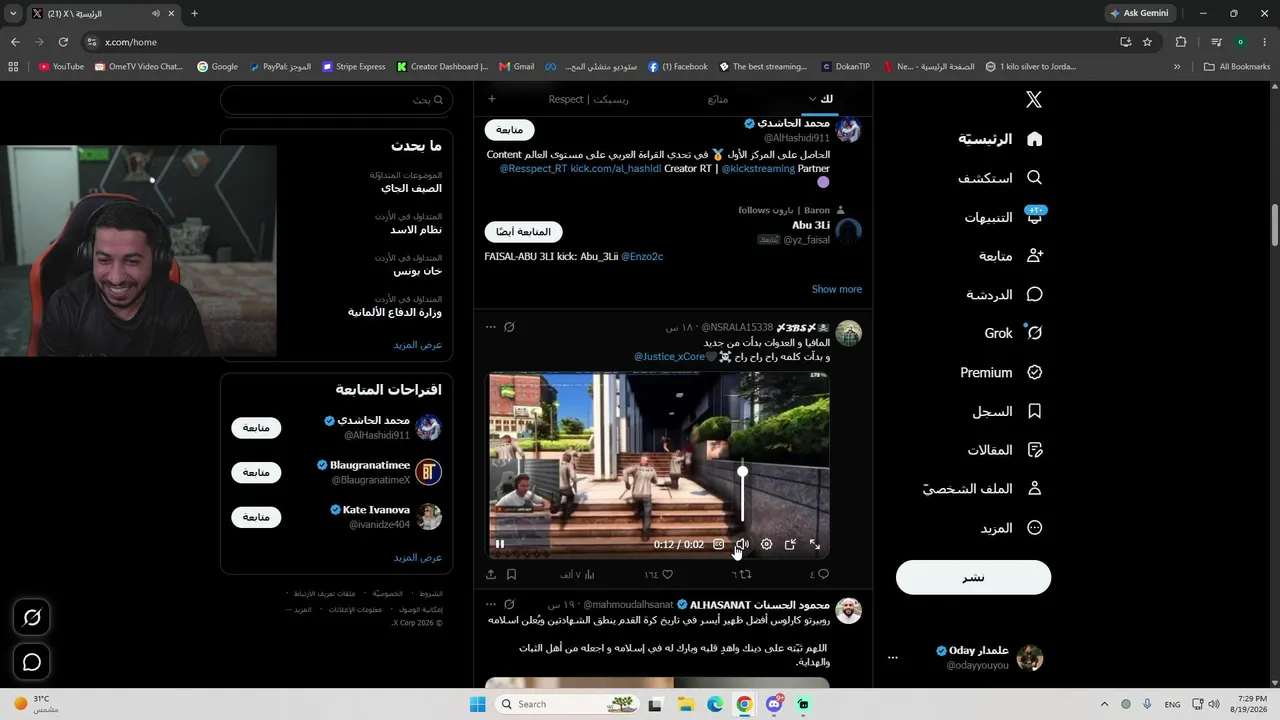Open Premium from the sidebar
The width and height of the screenshot is (1280, 720).
click(x=1001, y=372)
